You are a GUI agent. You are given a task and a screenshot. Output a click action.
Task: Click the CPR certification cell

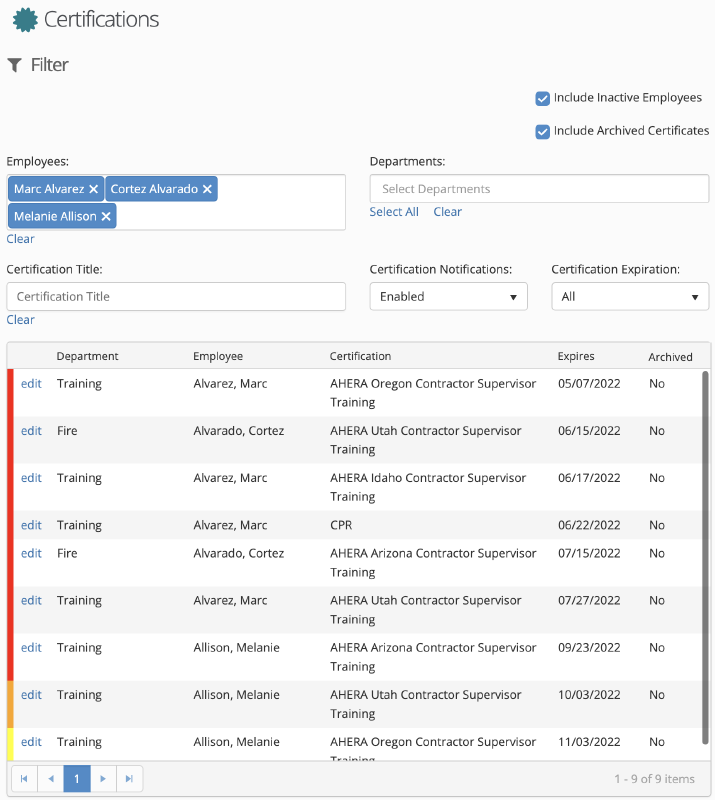click(341, 525)
